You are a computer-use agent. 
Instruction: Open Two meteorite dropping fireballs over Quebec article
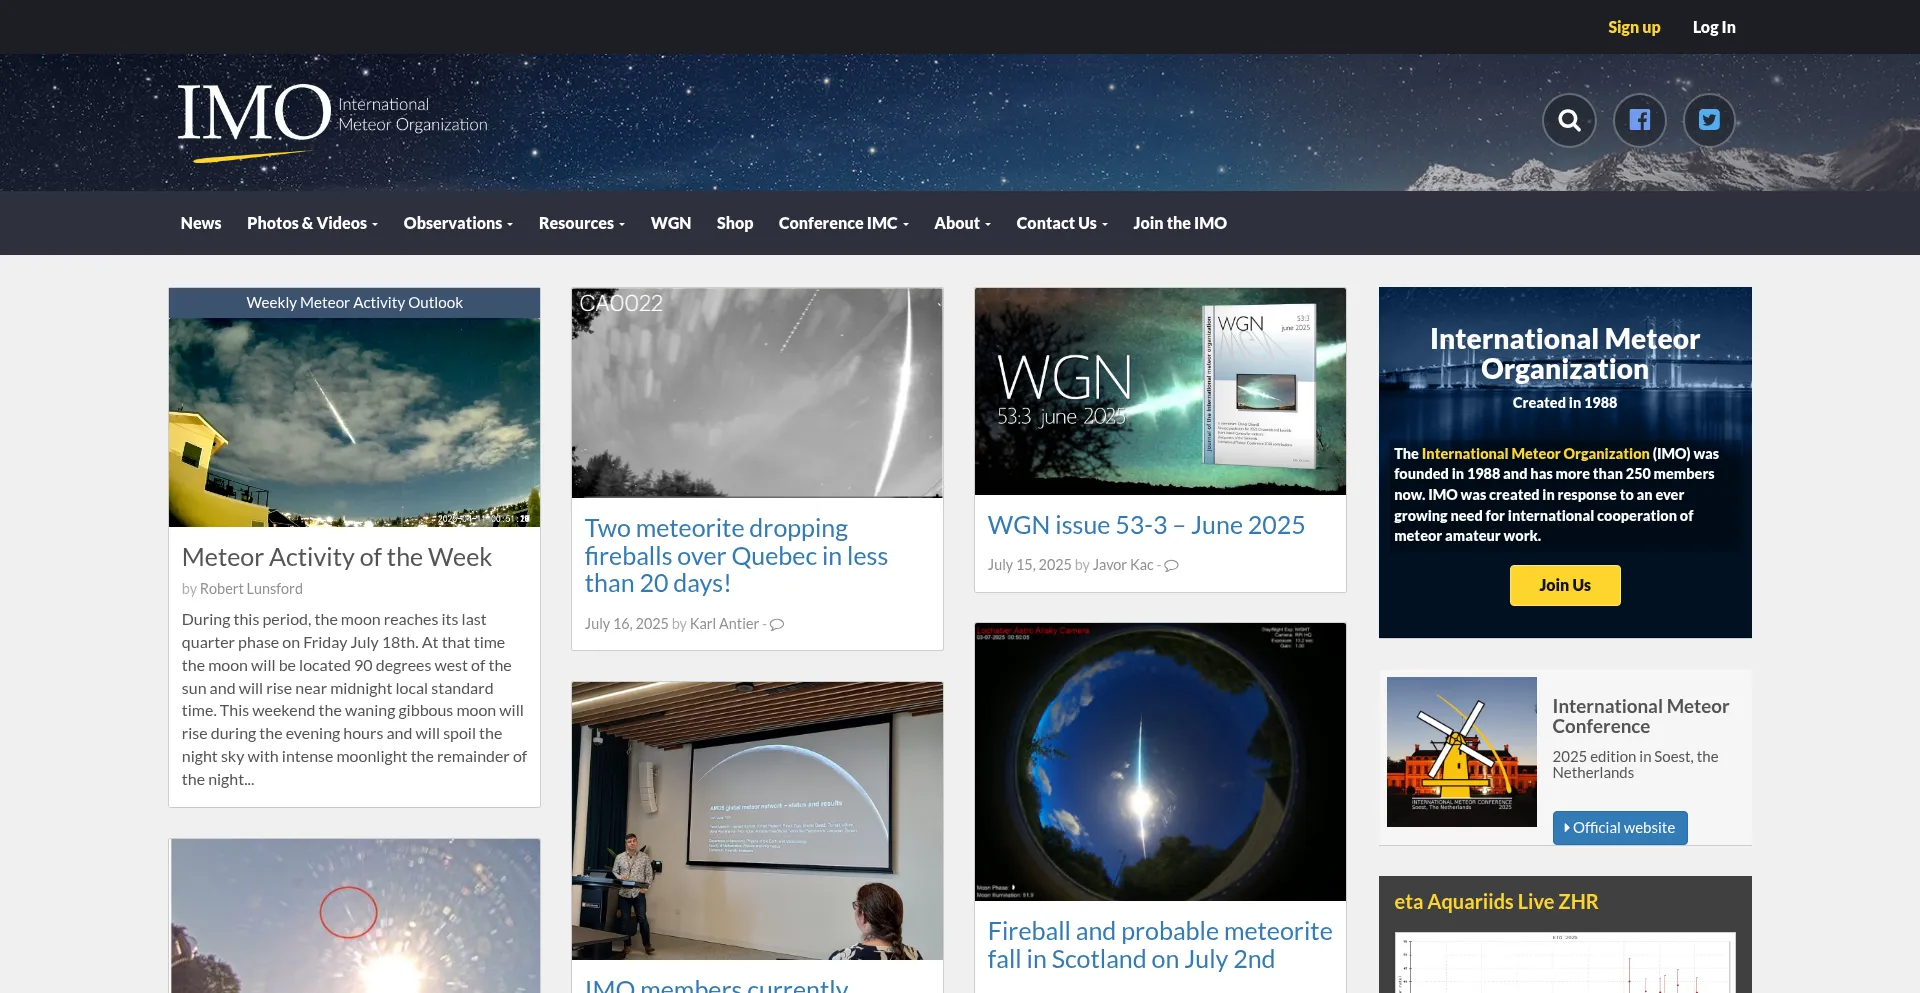(736, 556)
